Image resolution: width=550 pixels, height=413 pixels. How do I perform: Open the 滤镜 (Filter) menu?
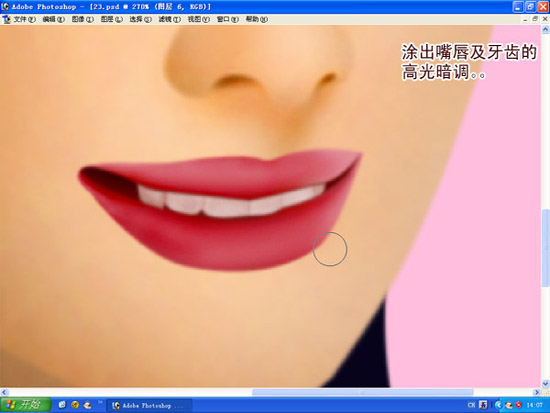click(x=169, y=19)
